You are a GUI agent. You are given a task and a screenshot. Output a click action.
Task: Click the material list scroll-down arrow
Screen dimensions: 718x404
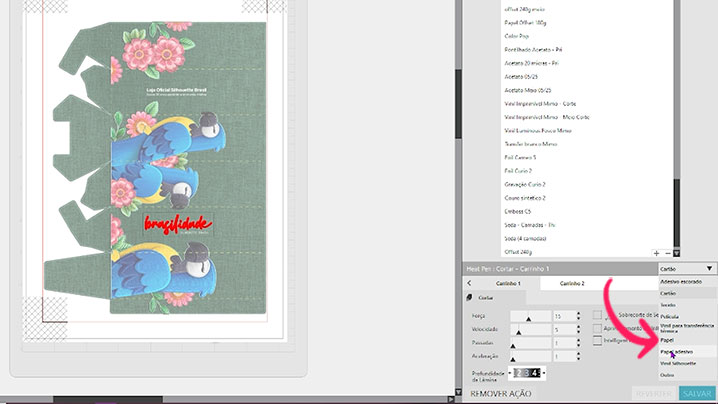click(x=676, y=253)
